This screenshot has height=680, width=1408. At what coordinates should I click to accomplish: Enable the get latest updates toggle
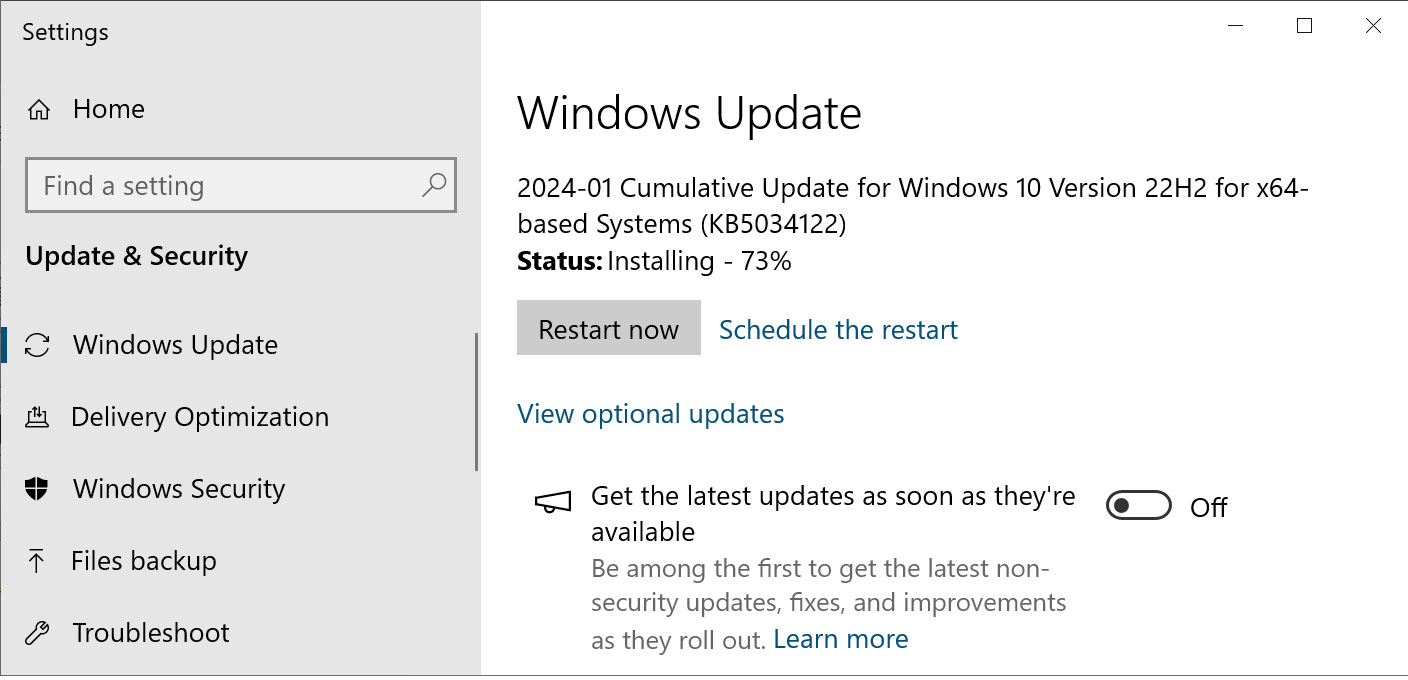pyautogui.click(x=1138, y=507)
